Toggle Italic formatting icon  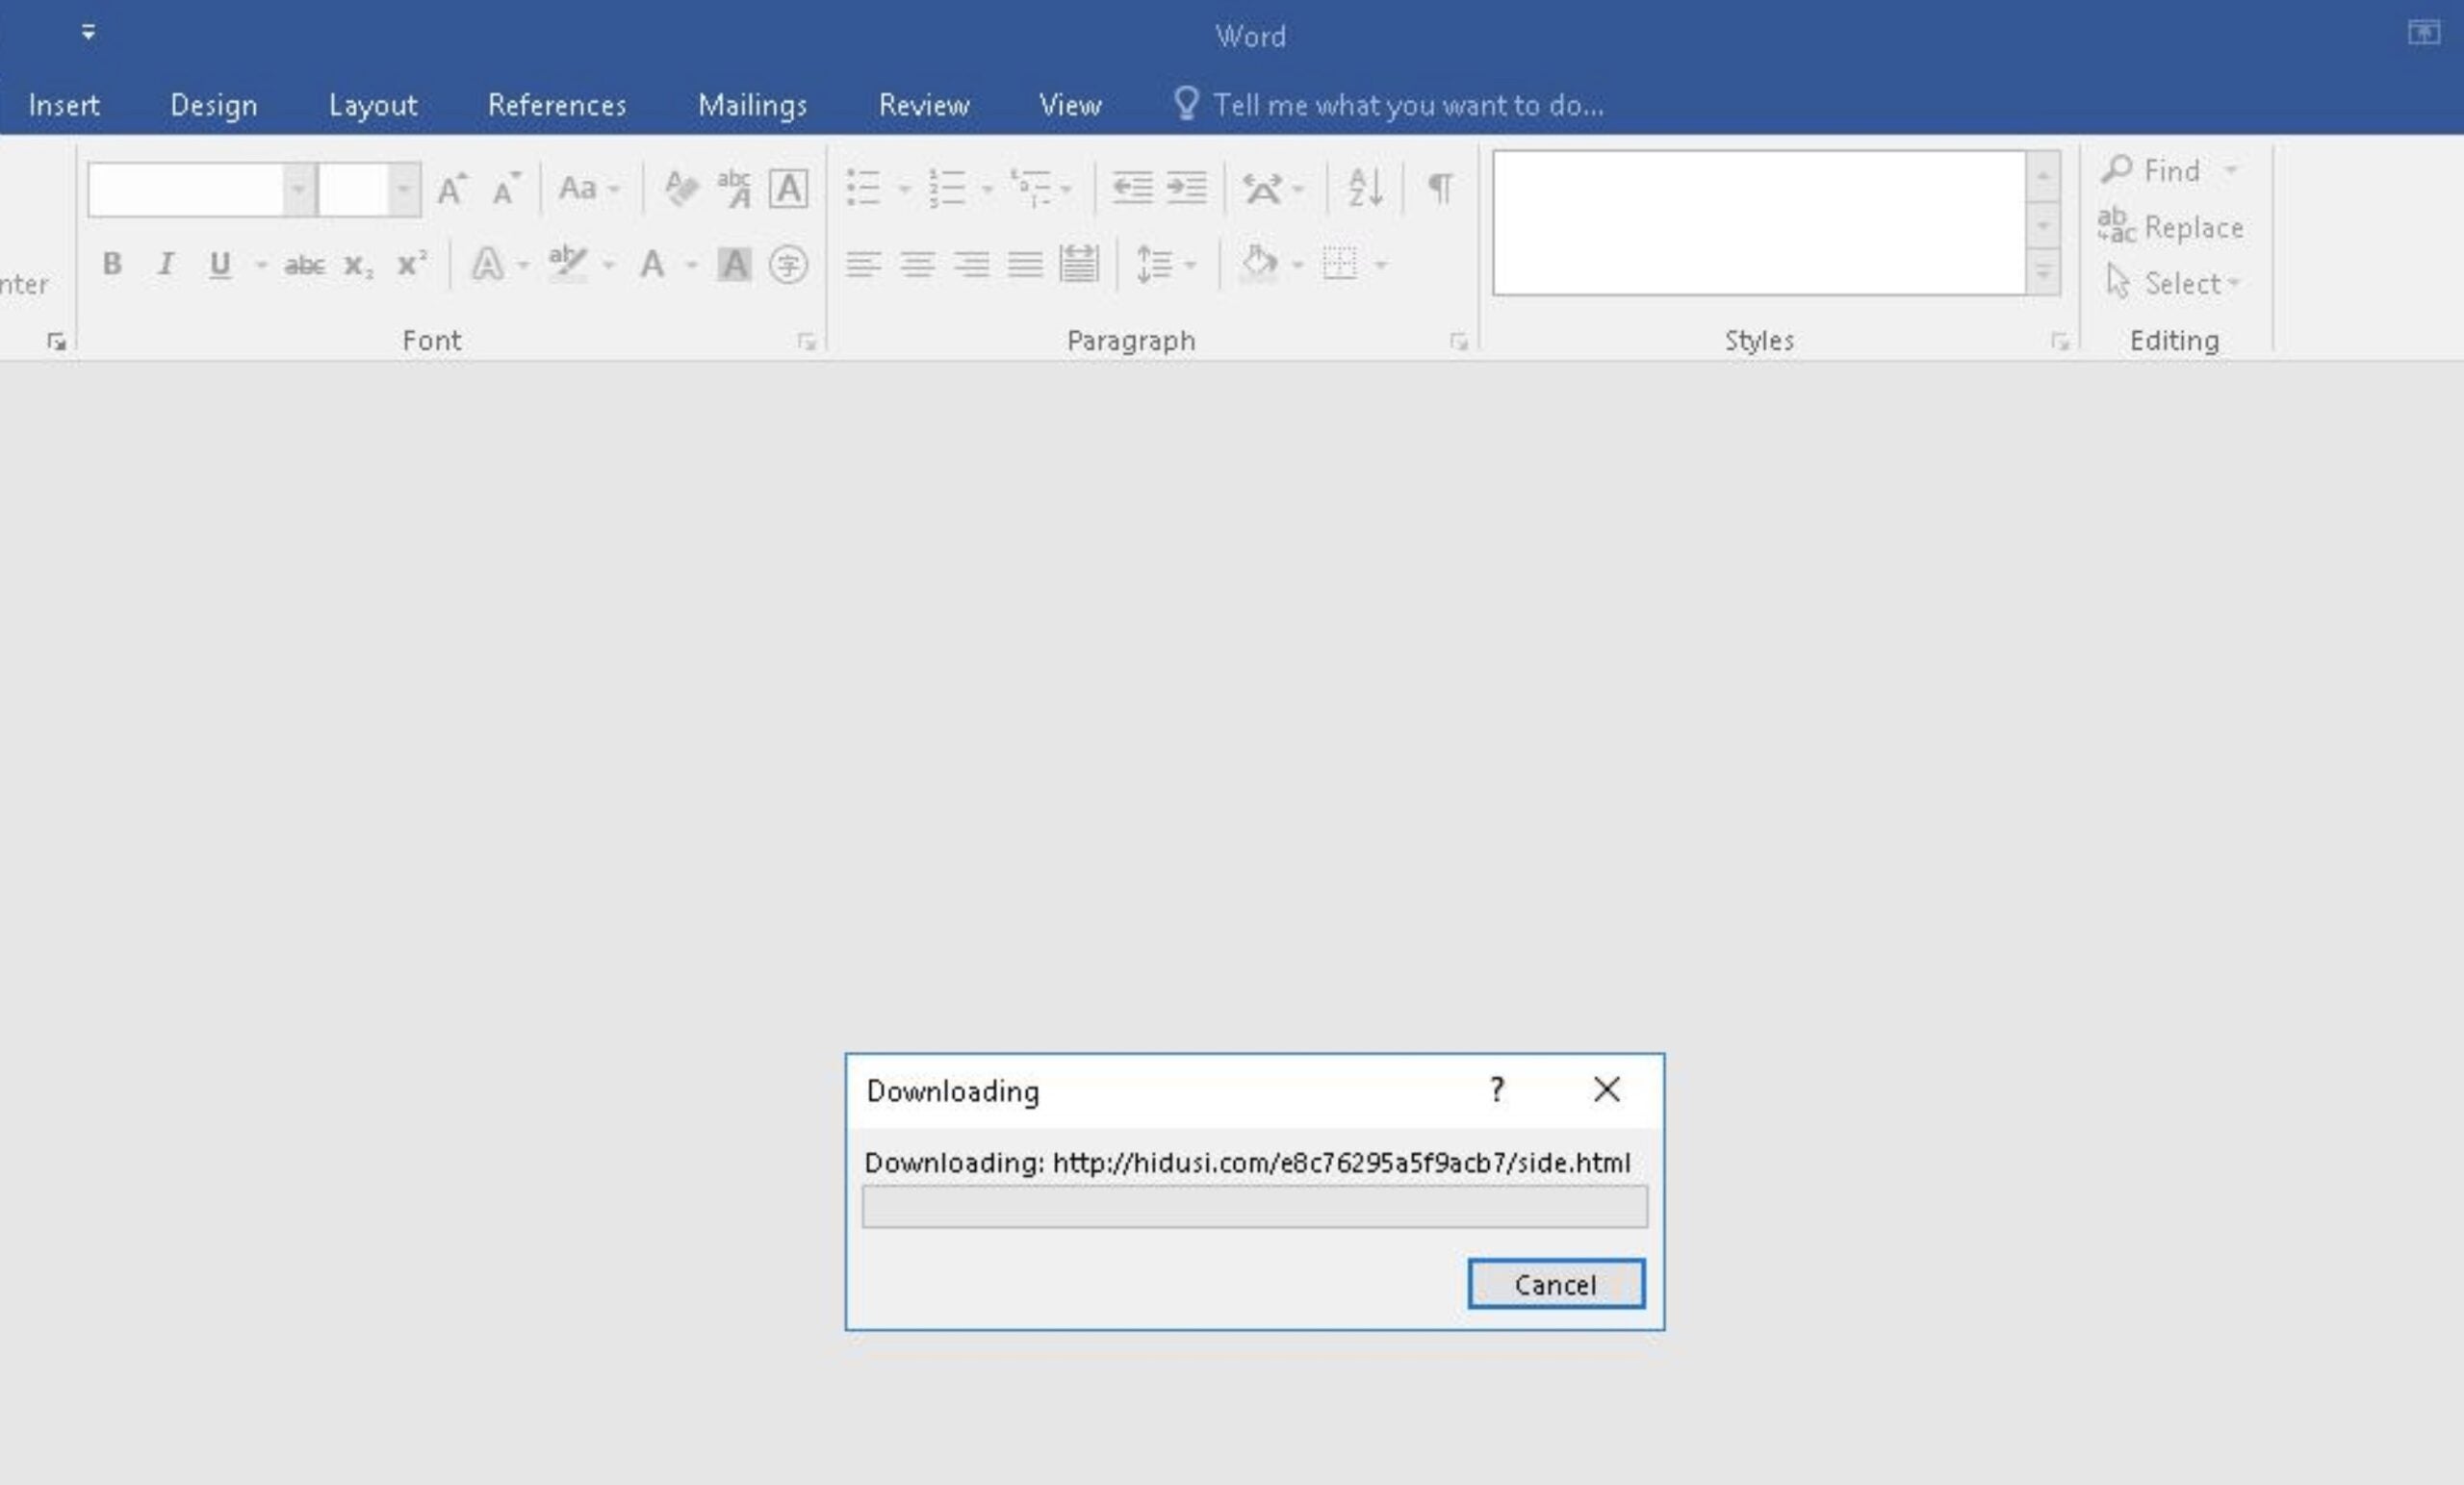[166, 264]
